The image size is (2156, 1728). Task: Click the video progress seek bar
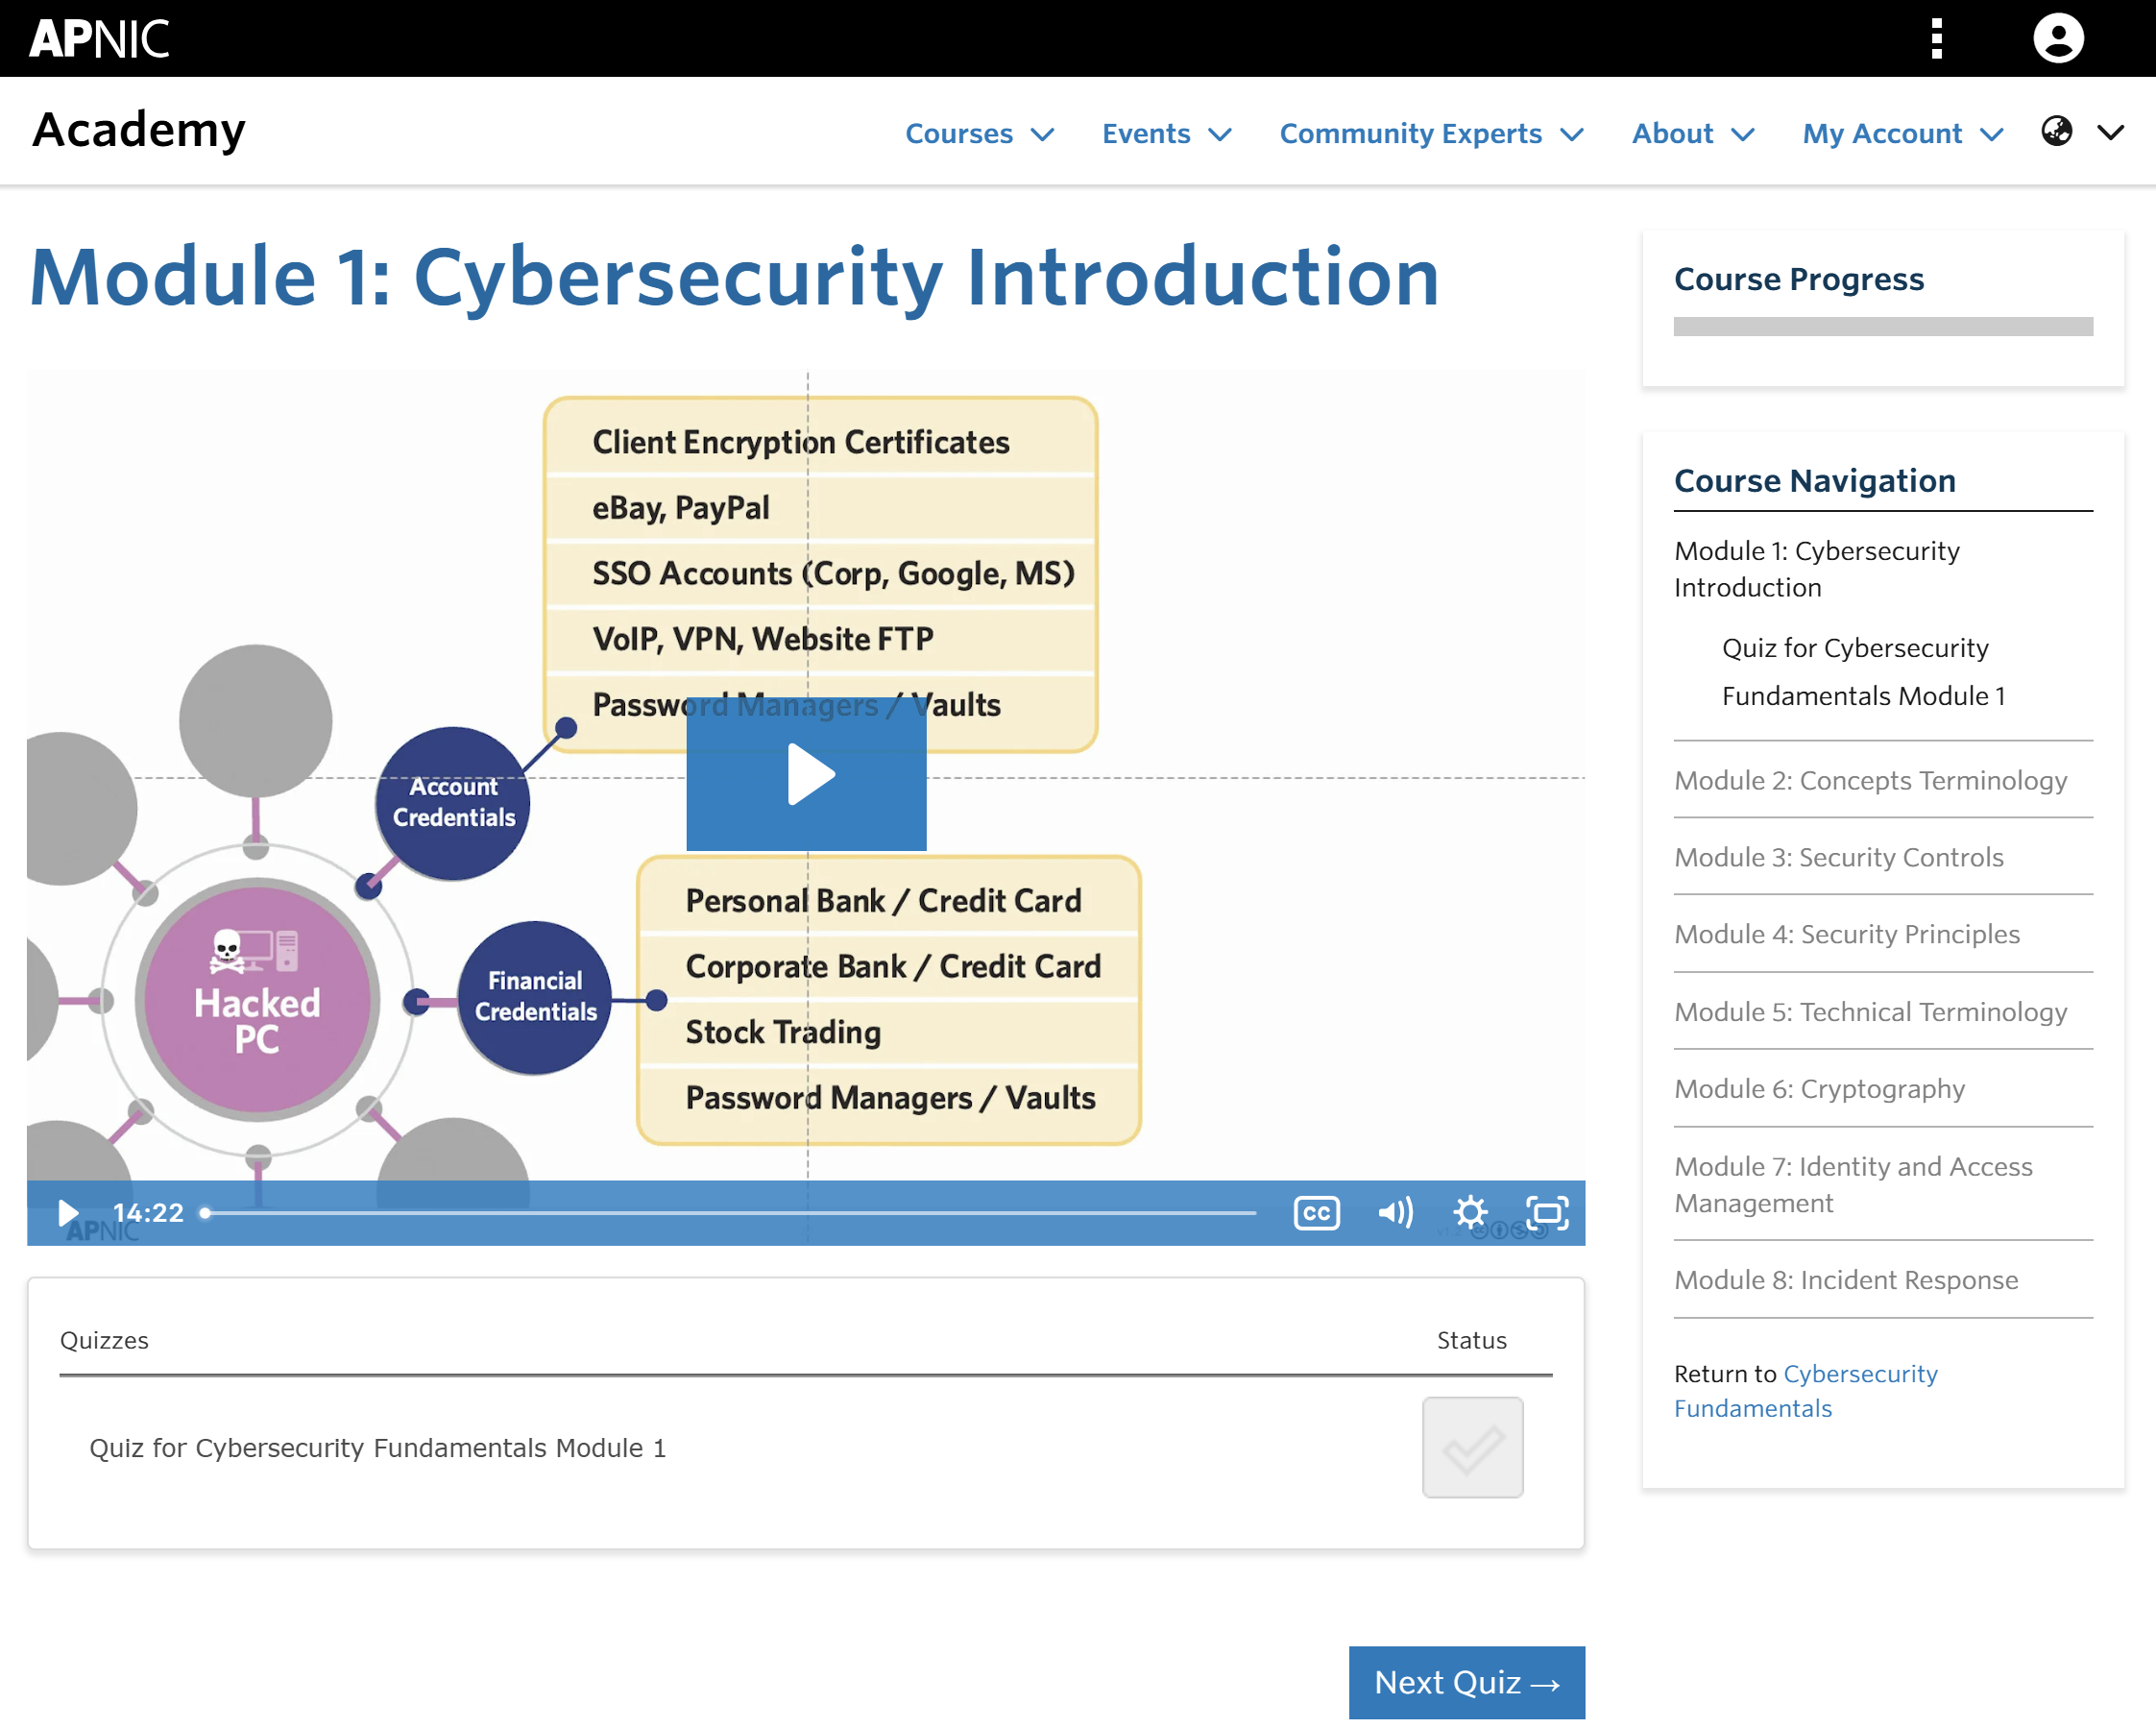(730, 1213)
